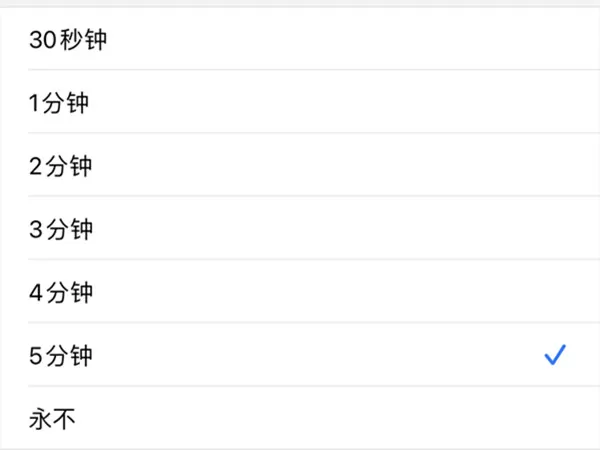600x450 pixels.
Task: Click the blue checkmark beside 5分钟
Action: coord(555,355)
